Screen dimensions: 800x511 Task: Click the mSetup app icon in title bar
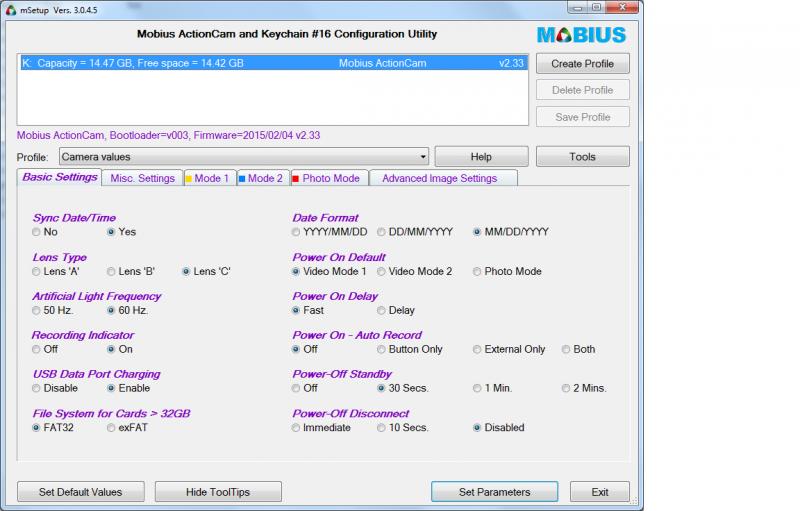11,10
